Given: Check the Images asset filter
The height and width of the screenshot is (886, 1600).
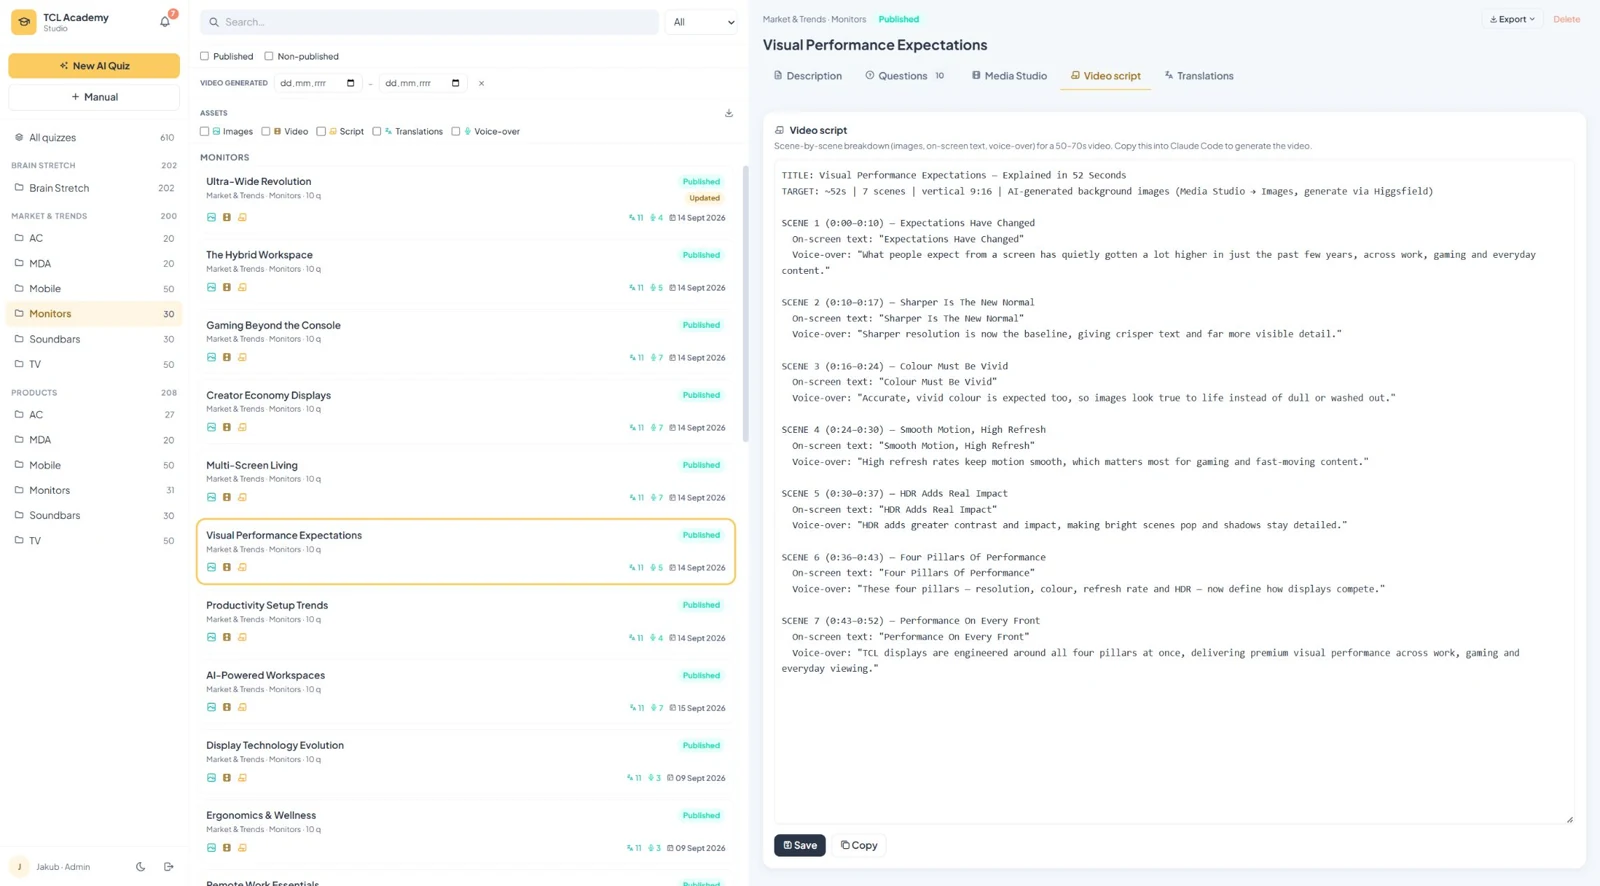Looking at the screenshot, I should [205, 131].
